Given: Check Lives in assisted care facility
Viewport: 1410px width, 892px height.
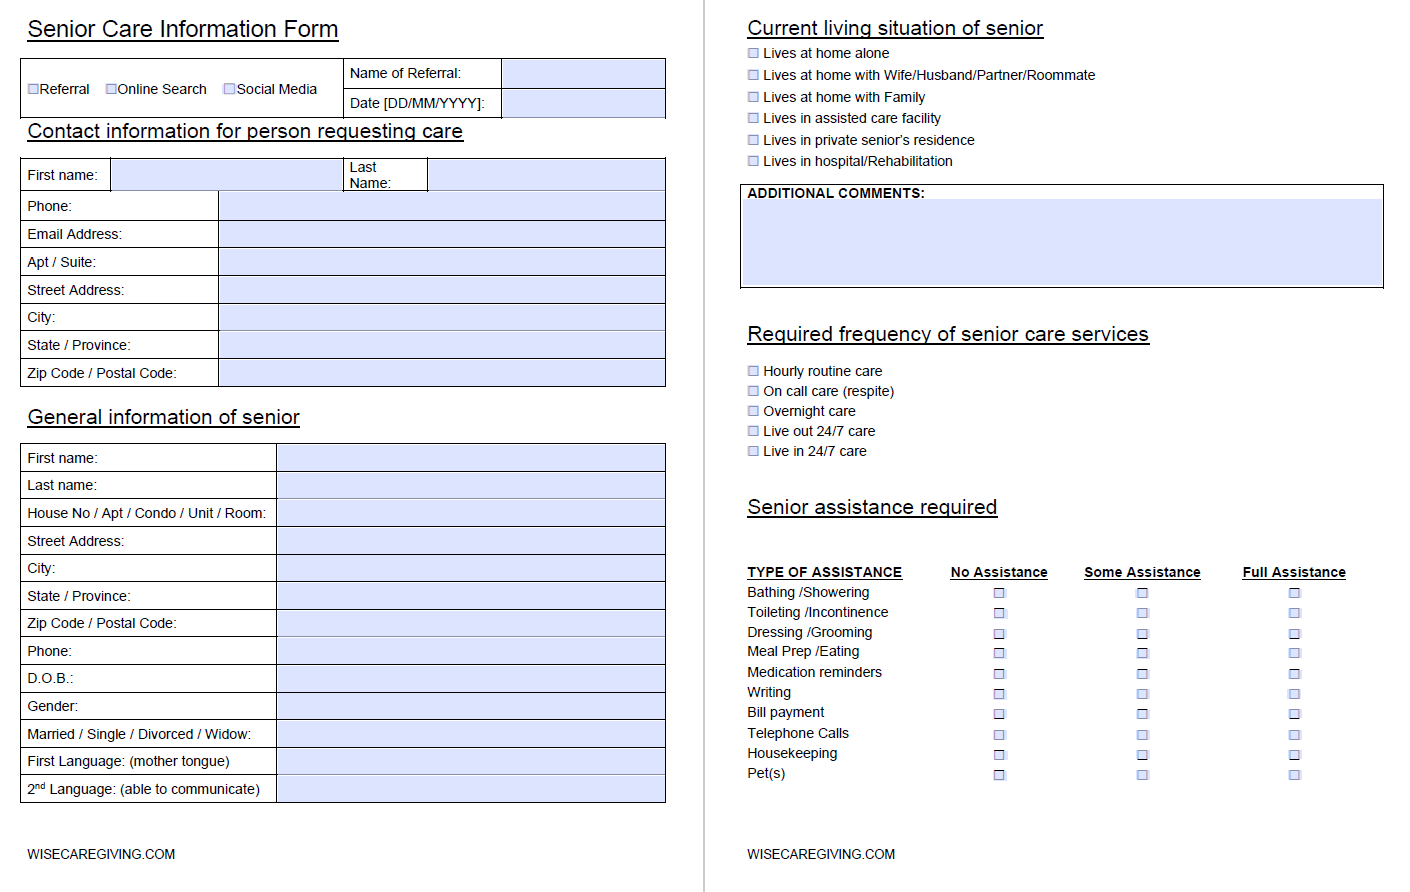Looking at the screenshot, I should click(x=754, y=118).
